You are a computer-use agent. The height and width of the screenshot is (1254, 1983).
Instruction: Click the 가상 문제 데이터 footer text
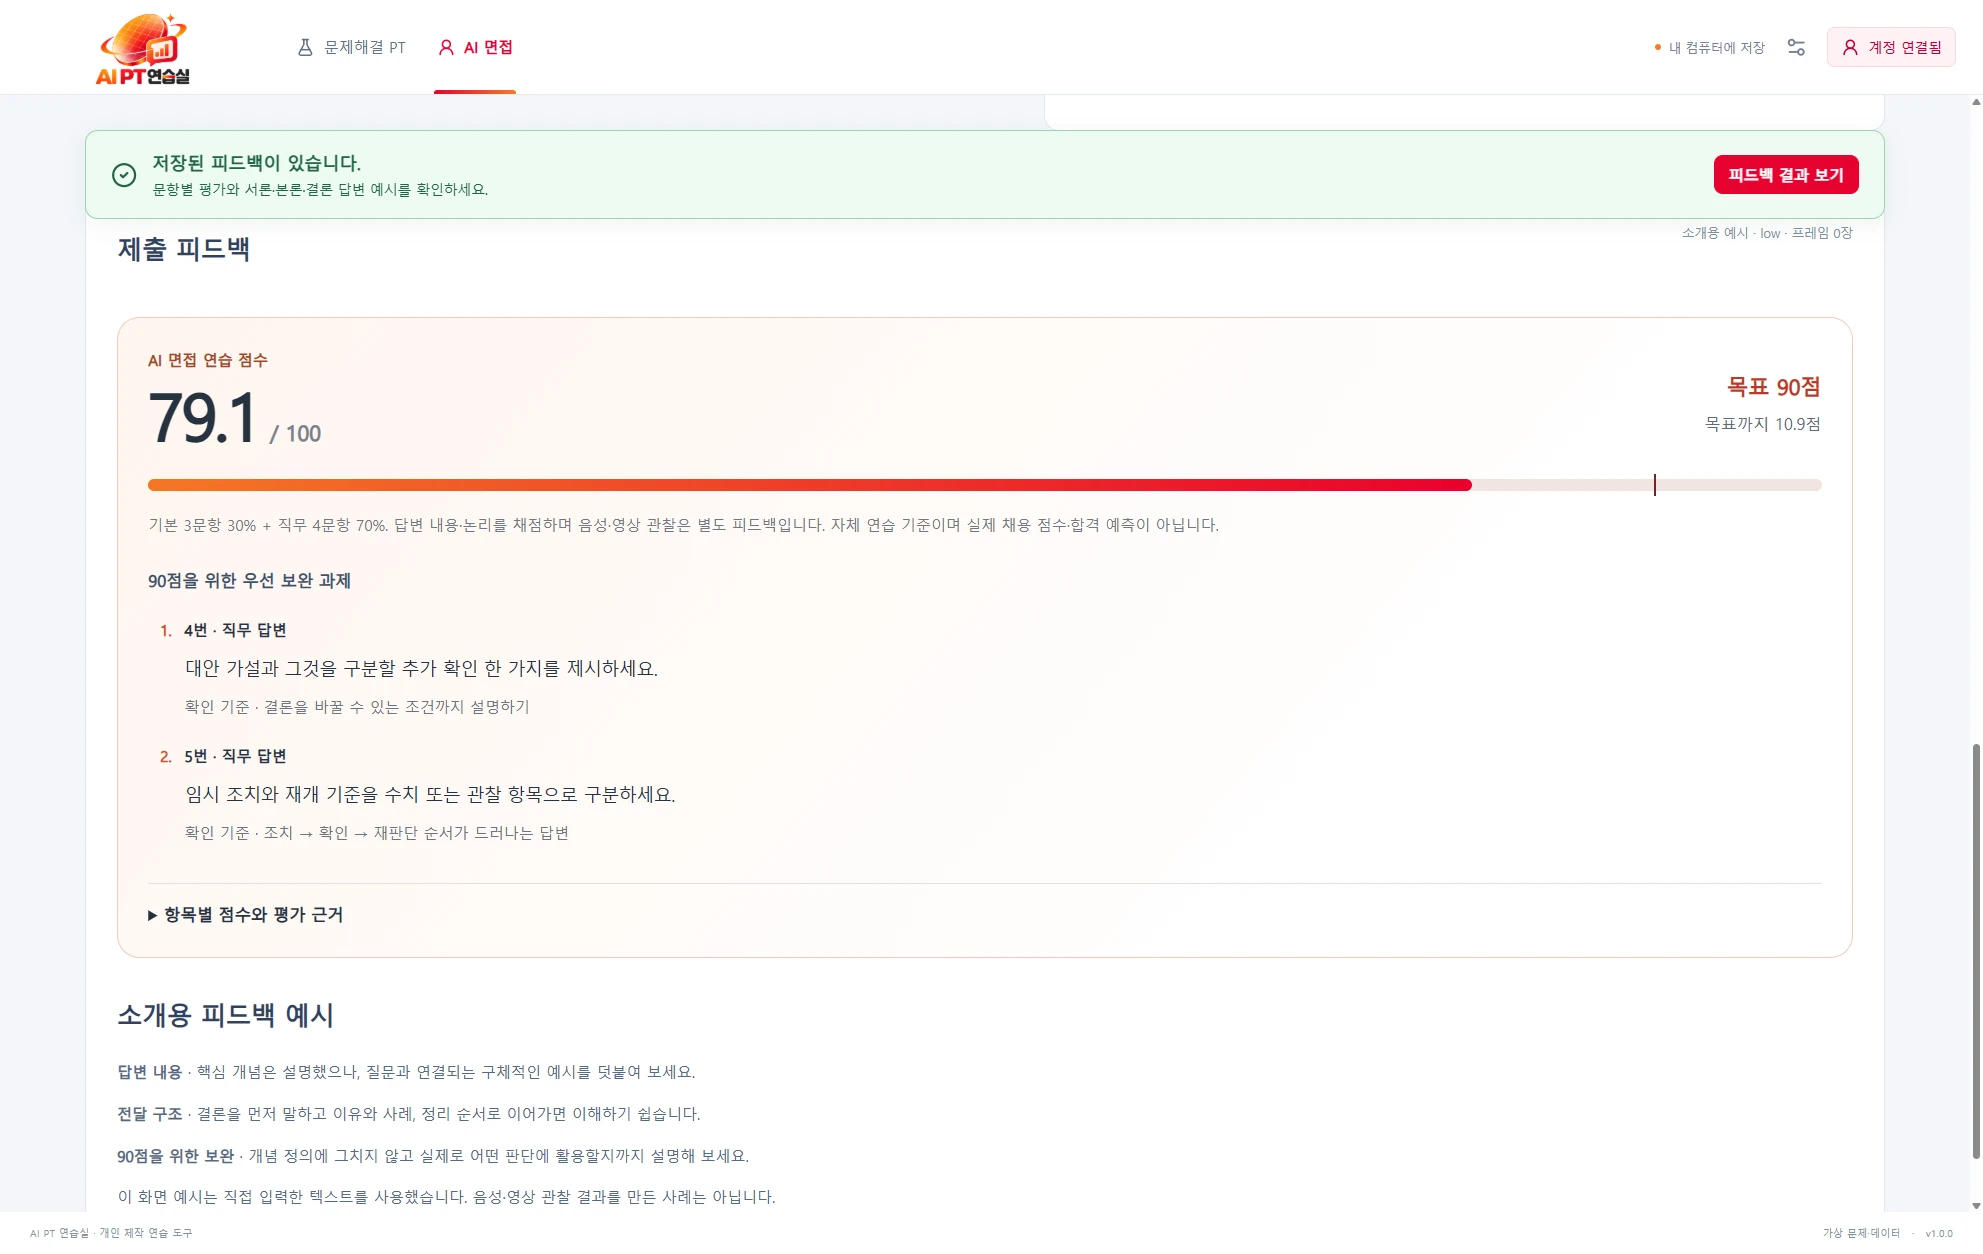(x=1861, y=1233)
